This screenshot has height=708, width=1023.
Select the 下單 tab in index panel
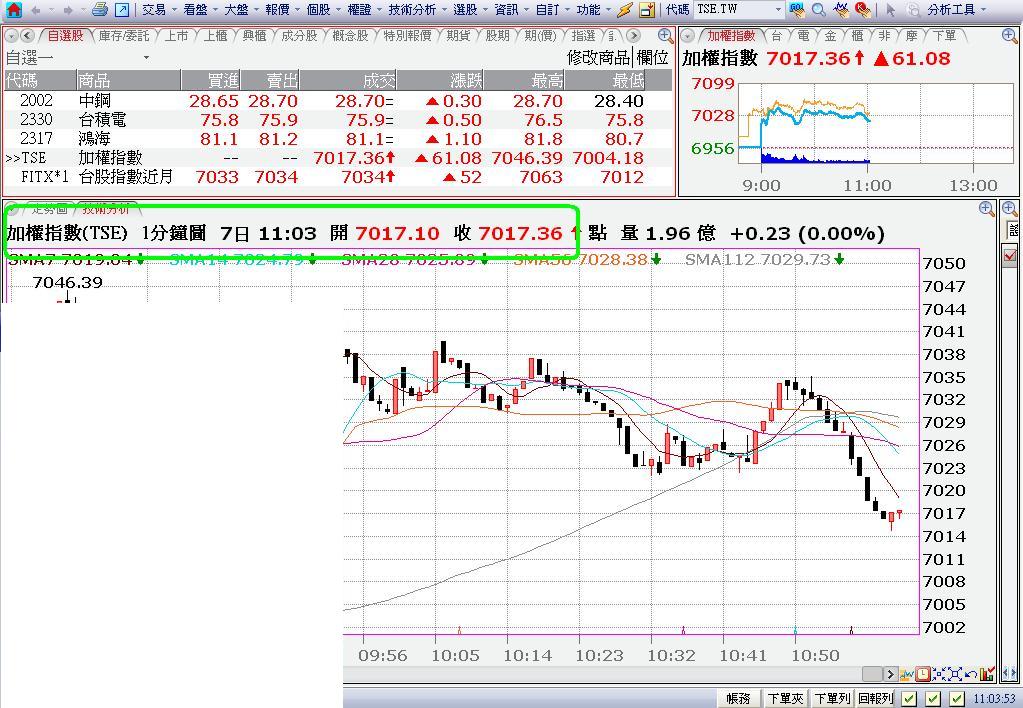[944, 36]
